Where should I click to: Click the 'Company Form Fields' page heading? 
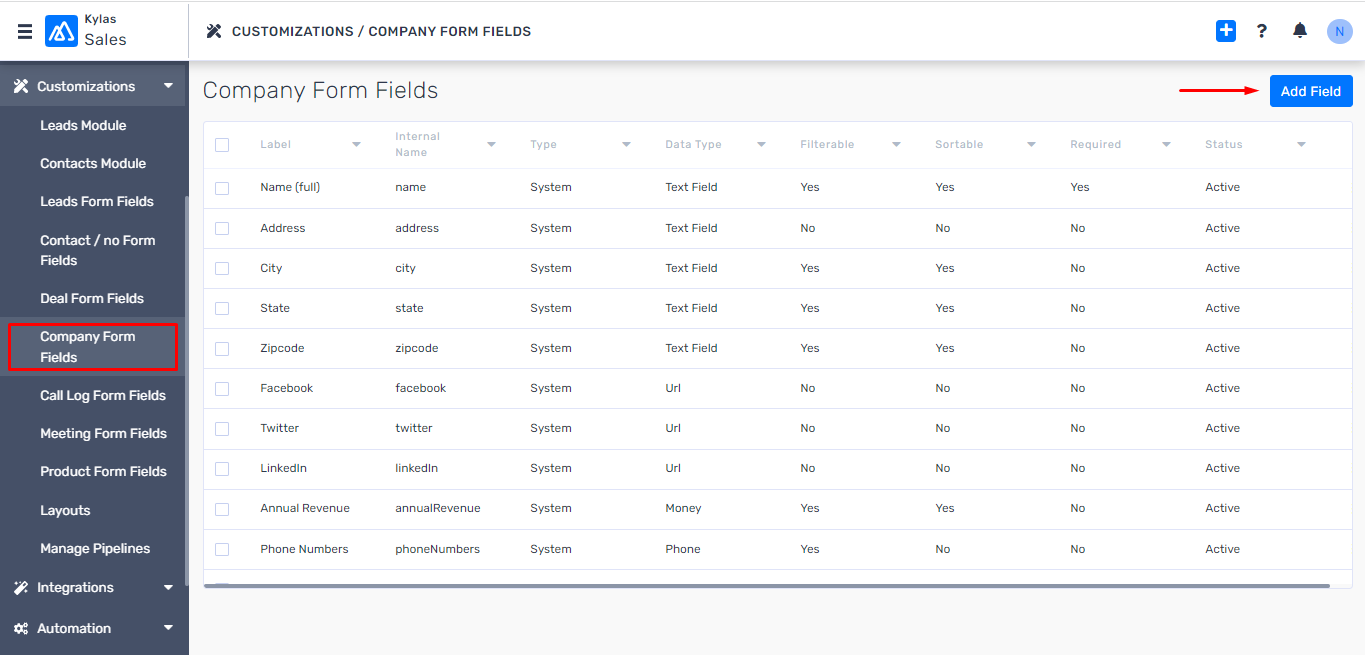click(x=321, y=90)
